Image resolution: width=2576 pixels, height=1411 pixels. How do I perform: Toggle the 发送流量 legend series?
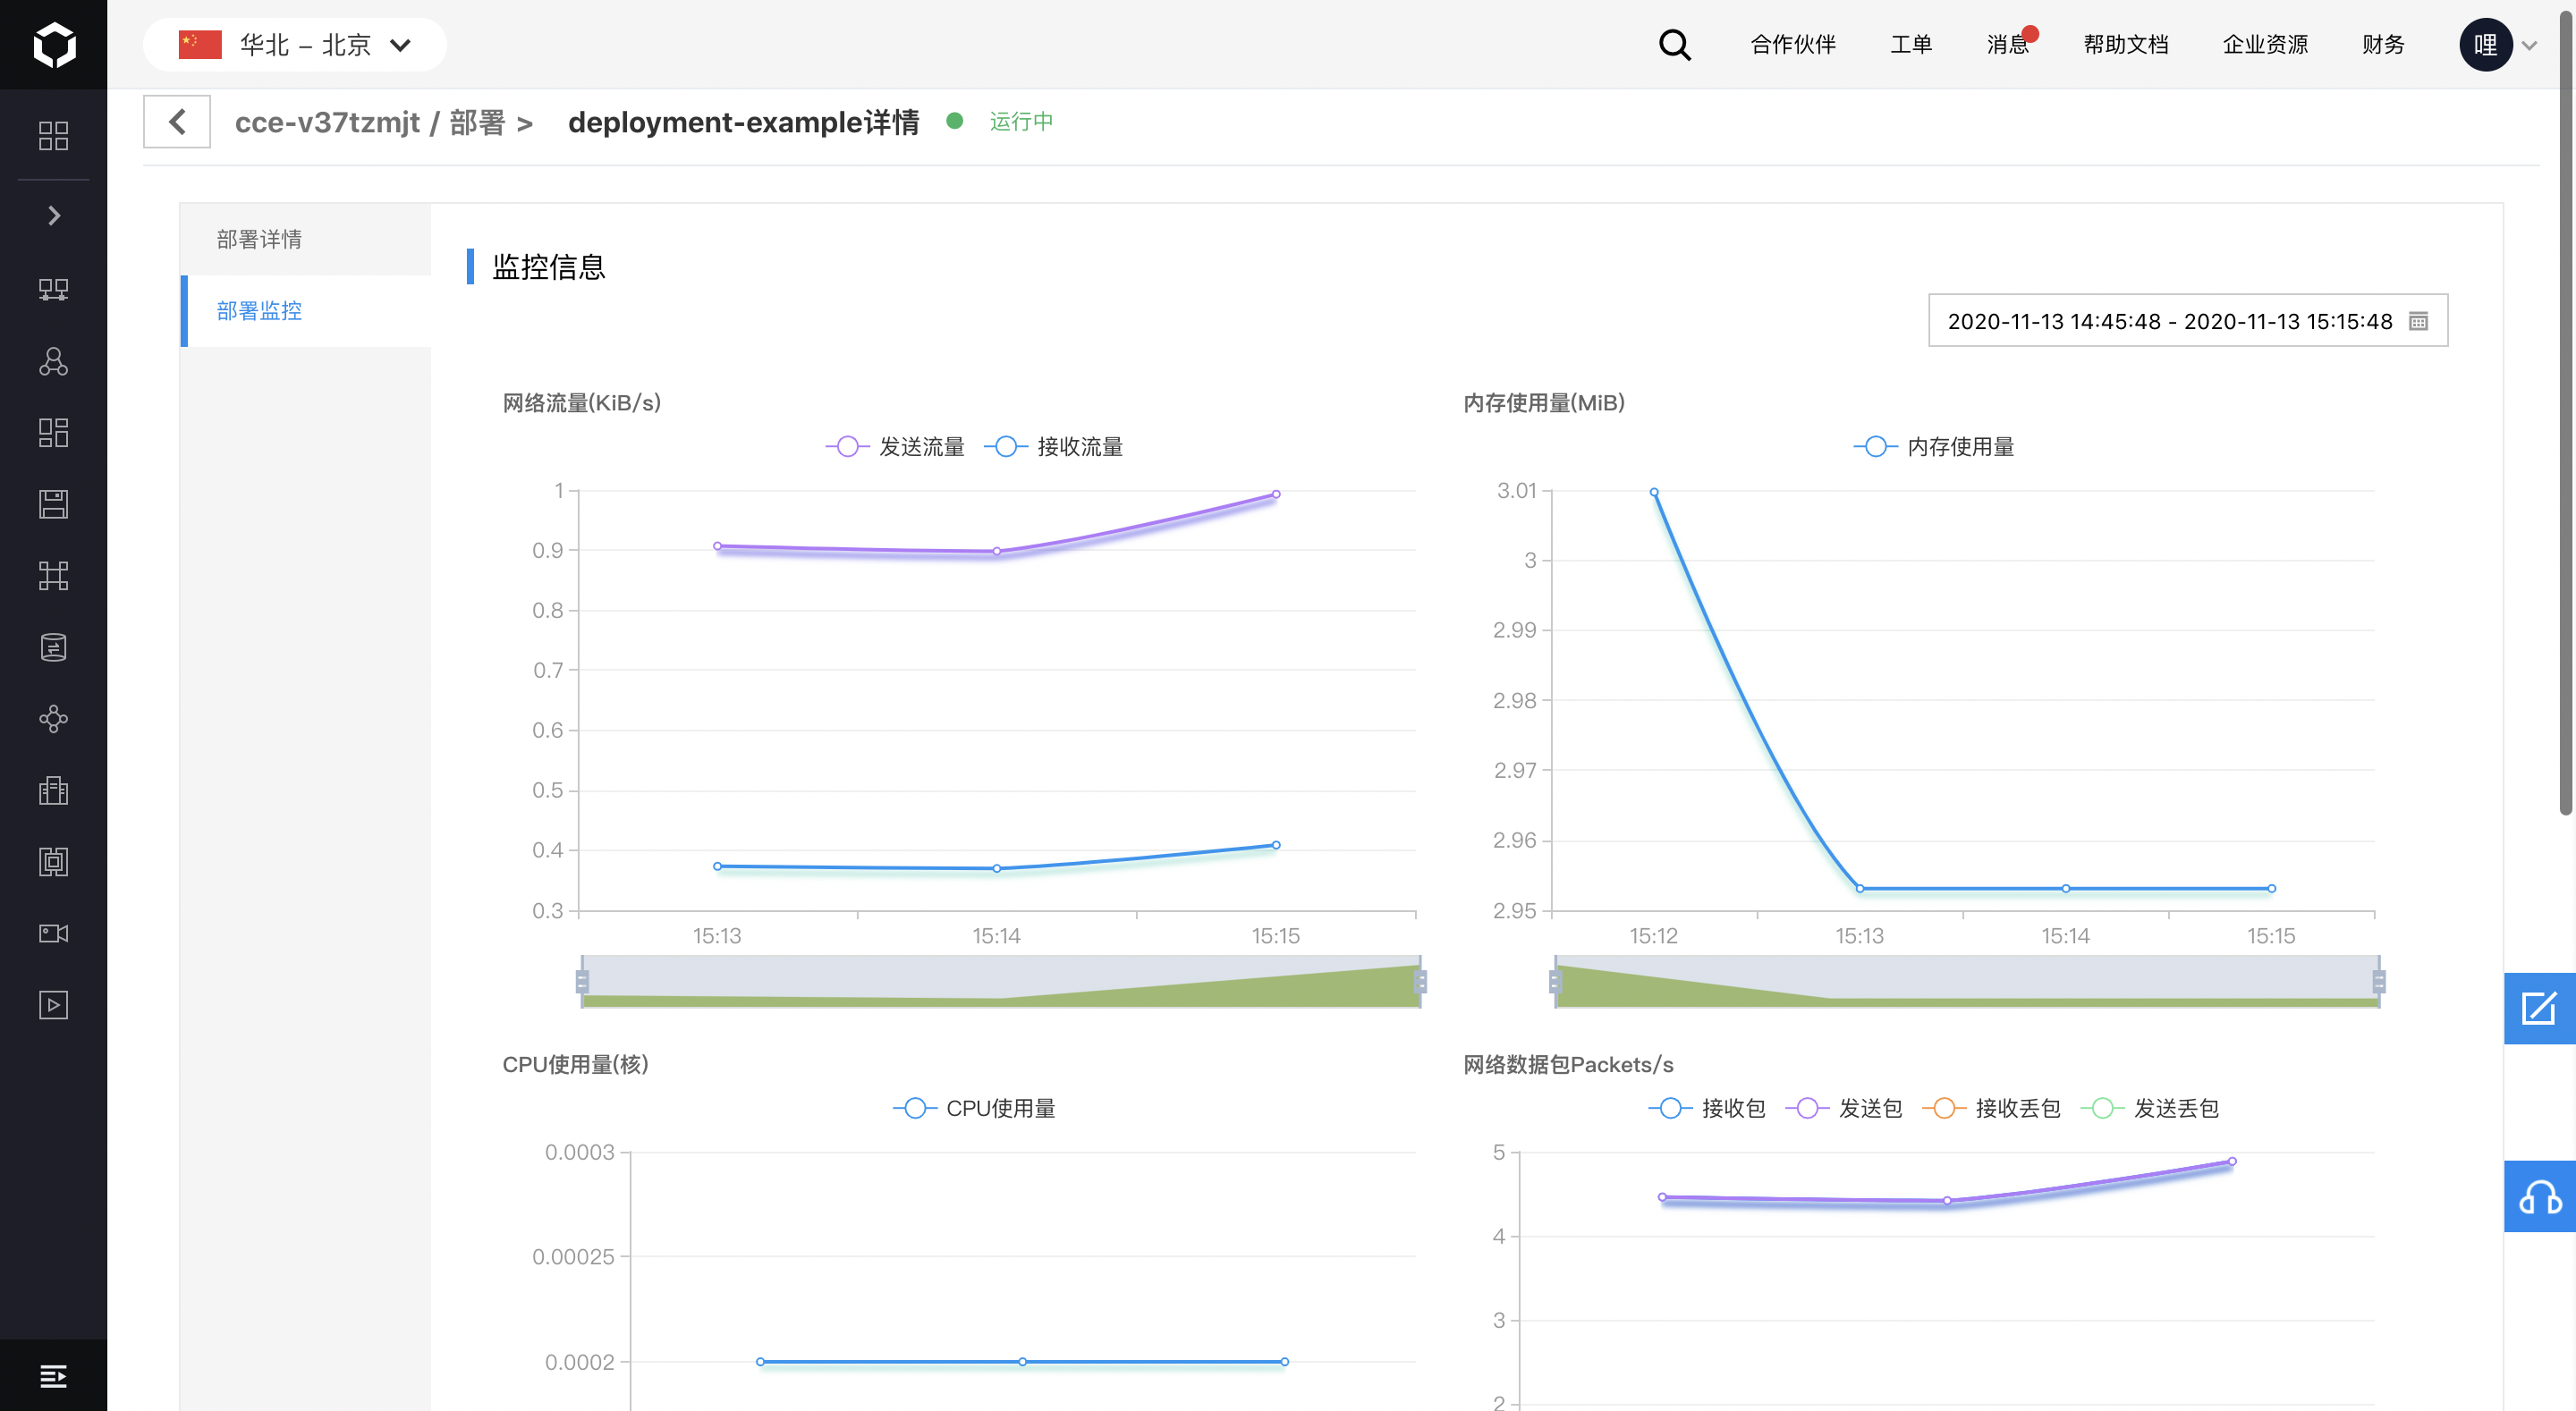tap(895, 447)
